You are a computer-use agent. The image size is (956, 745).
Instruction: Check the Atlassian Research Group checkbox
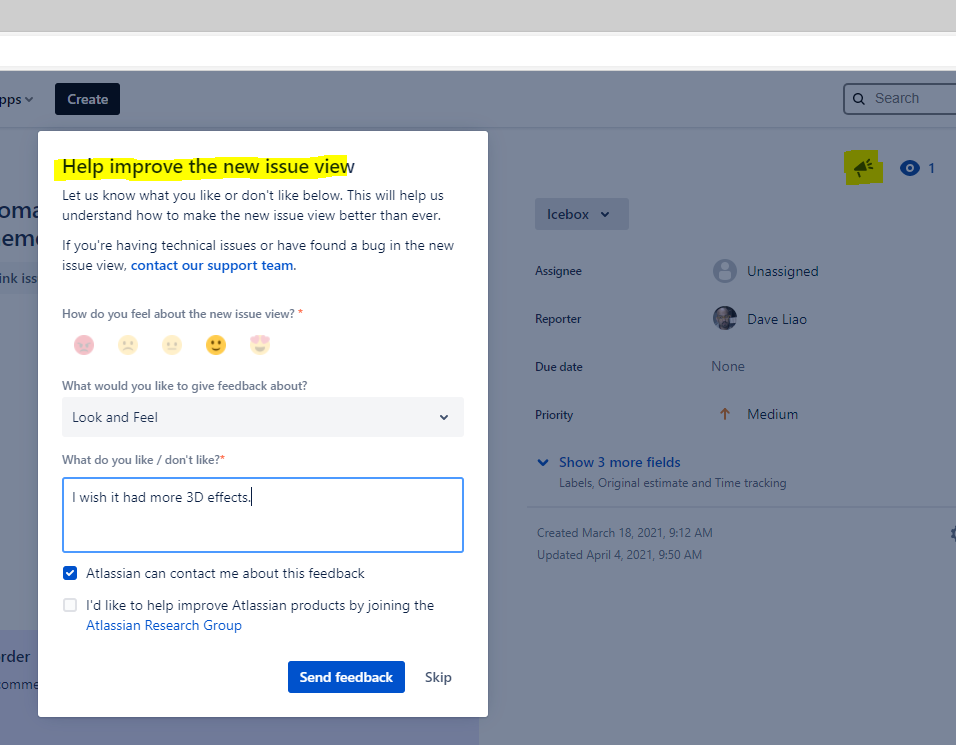pyautogui.click(x=70, y=605)
